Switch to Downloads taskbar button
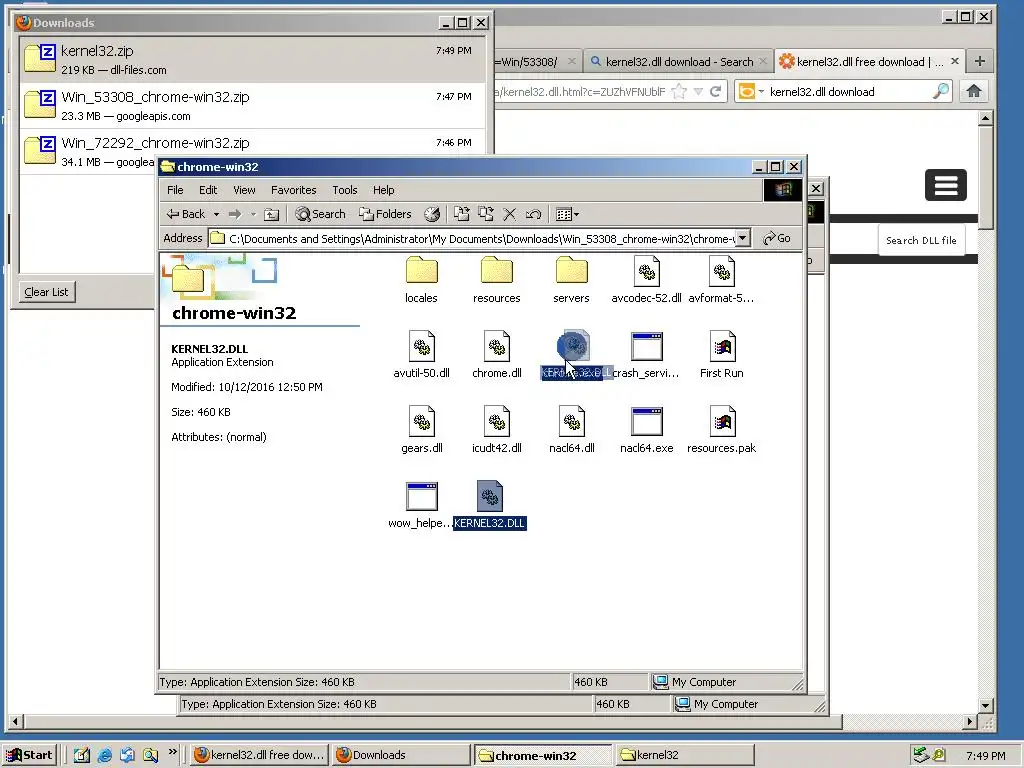1024x768 pixels. point(400,755)
